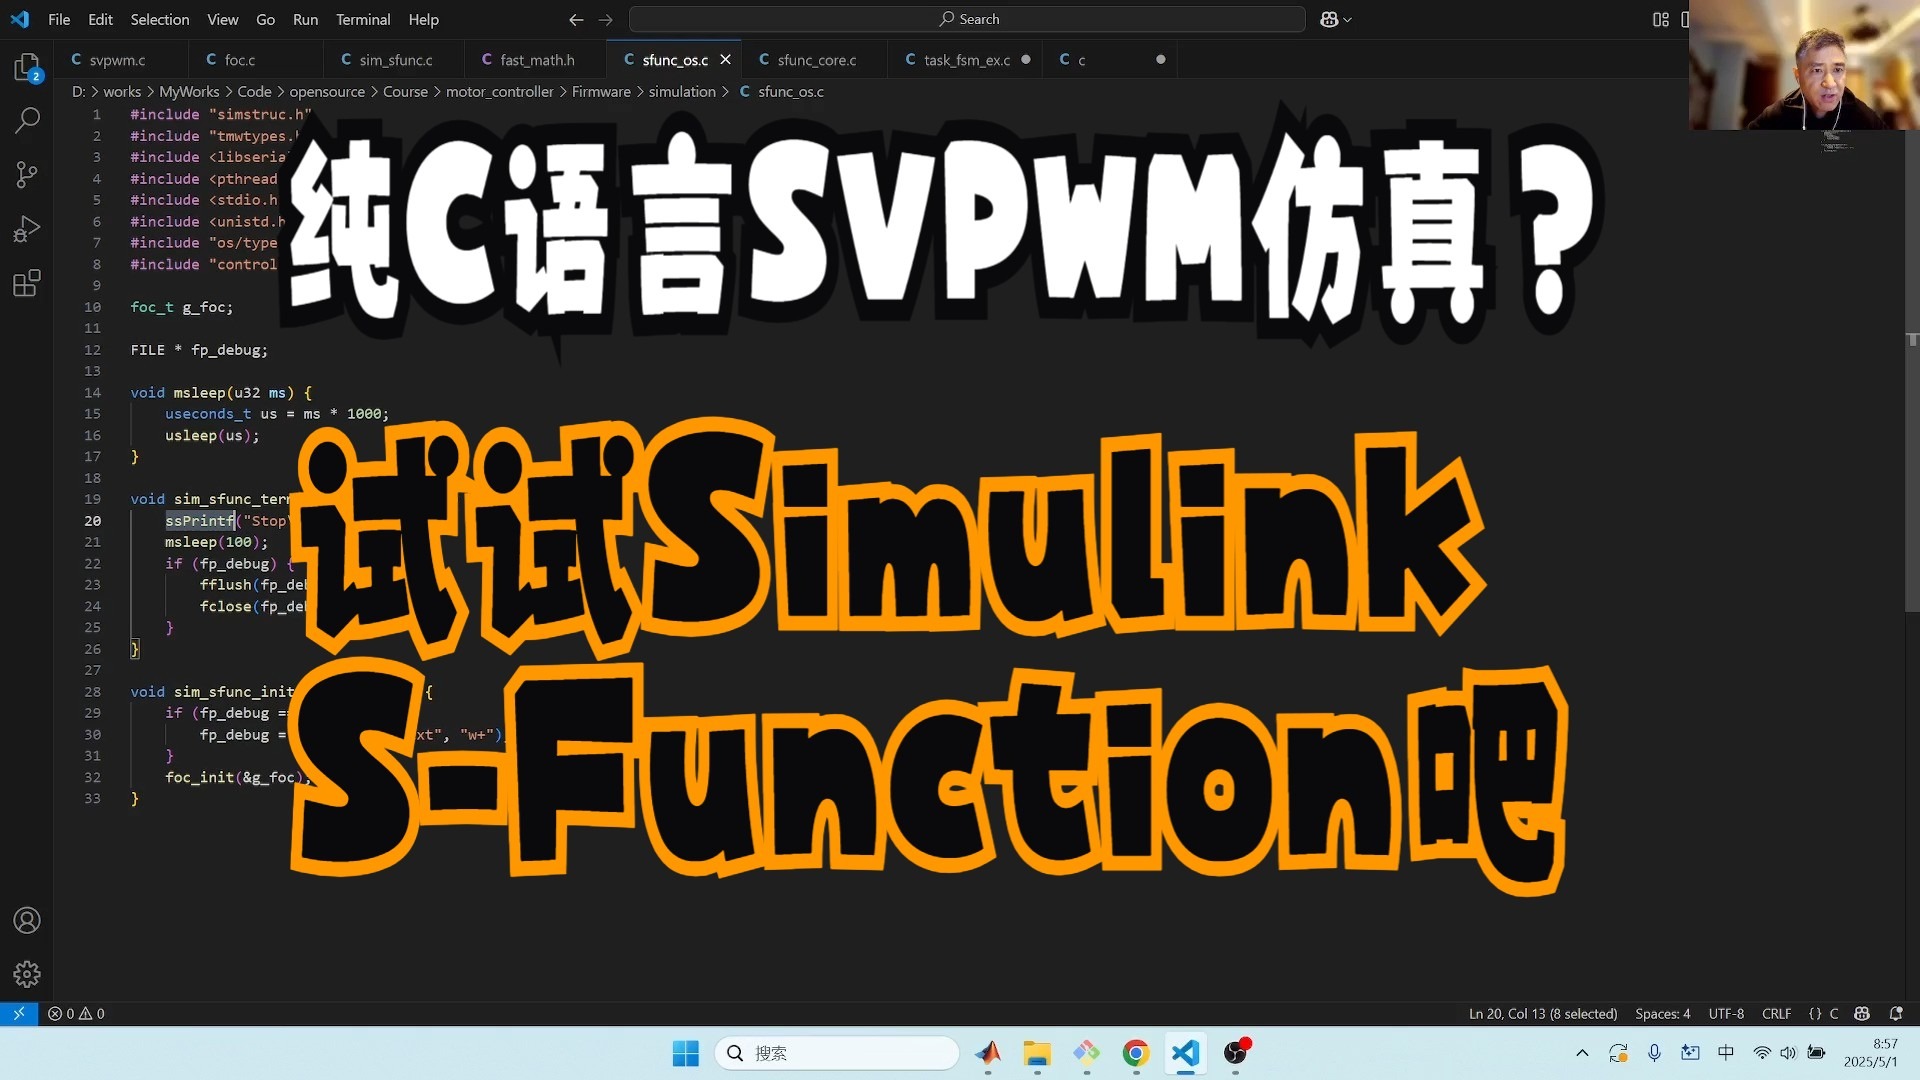This screenshot has height=1080, width=1920.
Task: Open the motor_controller breadcrumb
Action: click(499, 91)
